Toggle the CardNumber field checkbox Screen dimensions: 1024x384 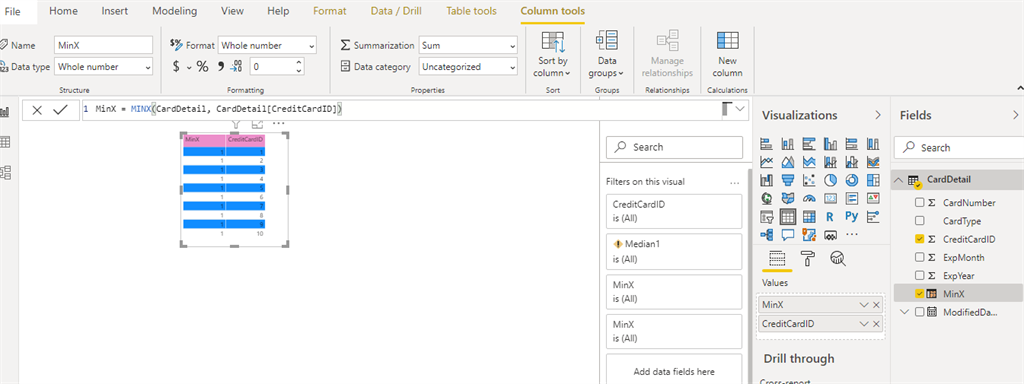click(920, 203)
